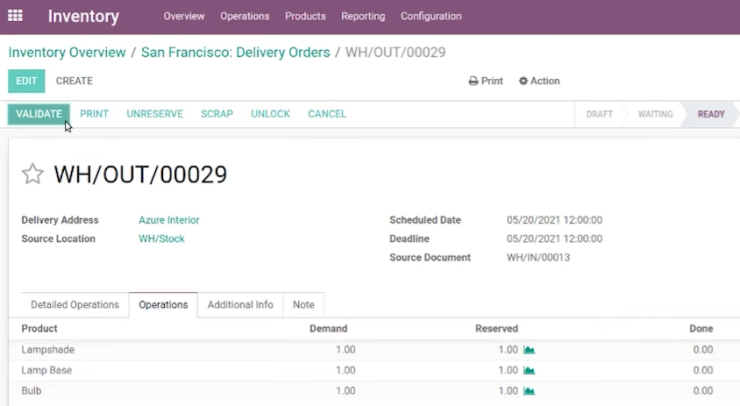This screenshot has height=406, width=740.
Task: Open the Configuration menu
Action: pos(431,16)
